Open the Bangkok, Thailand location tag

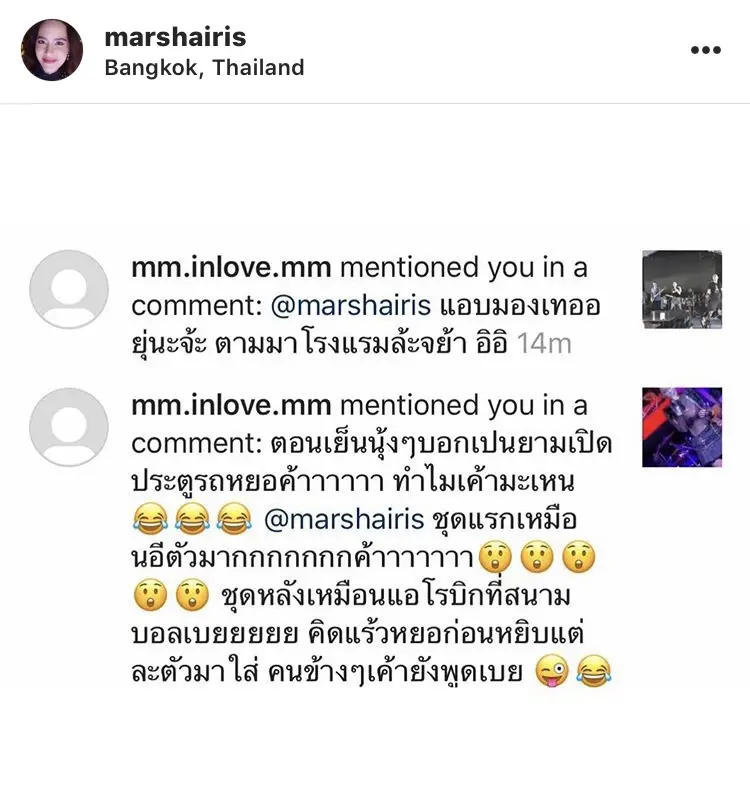[x=204, y=67]
